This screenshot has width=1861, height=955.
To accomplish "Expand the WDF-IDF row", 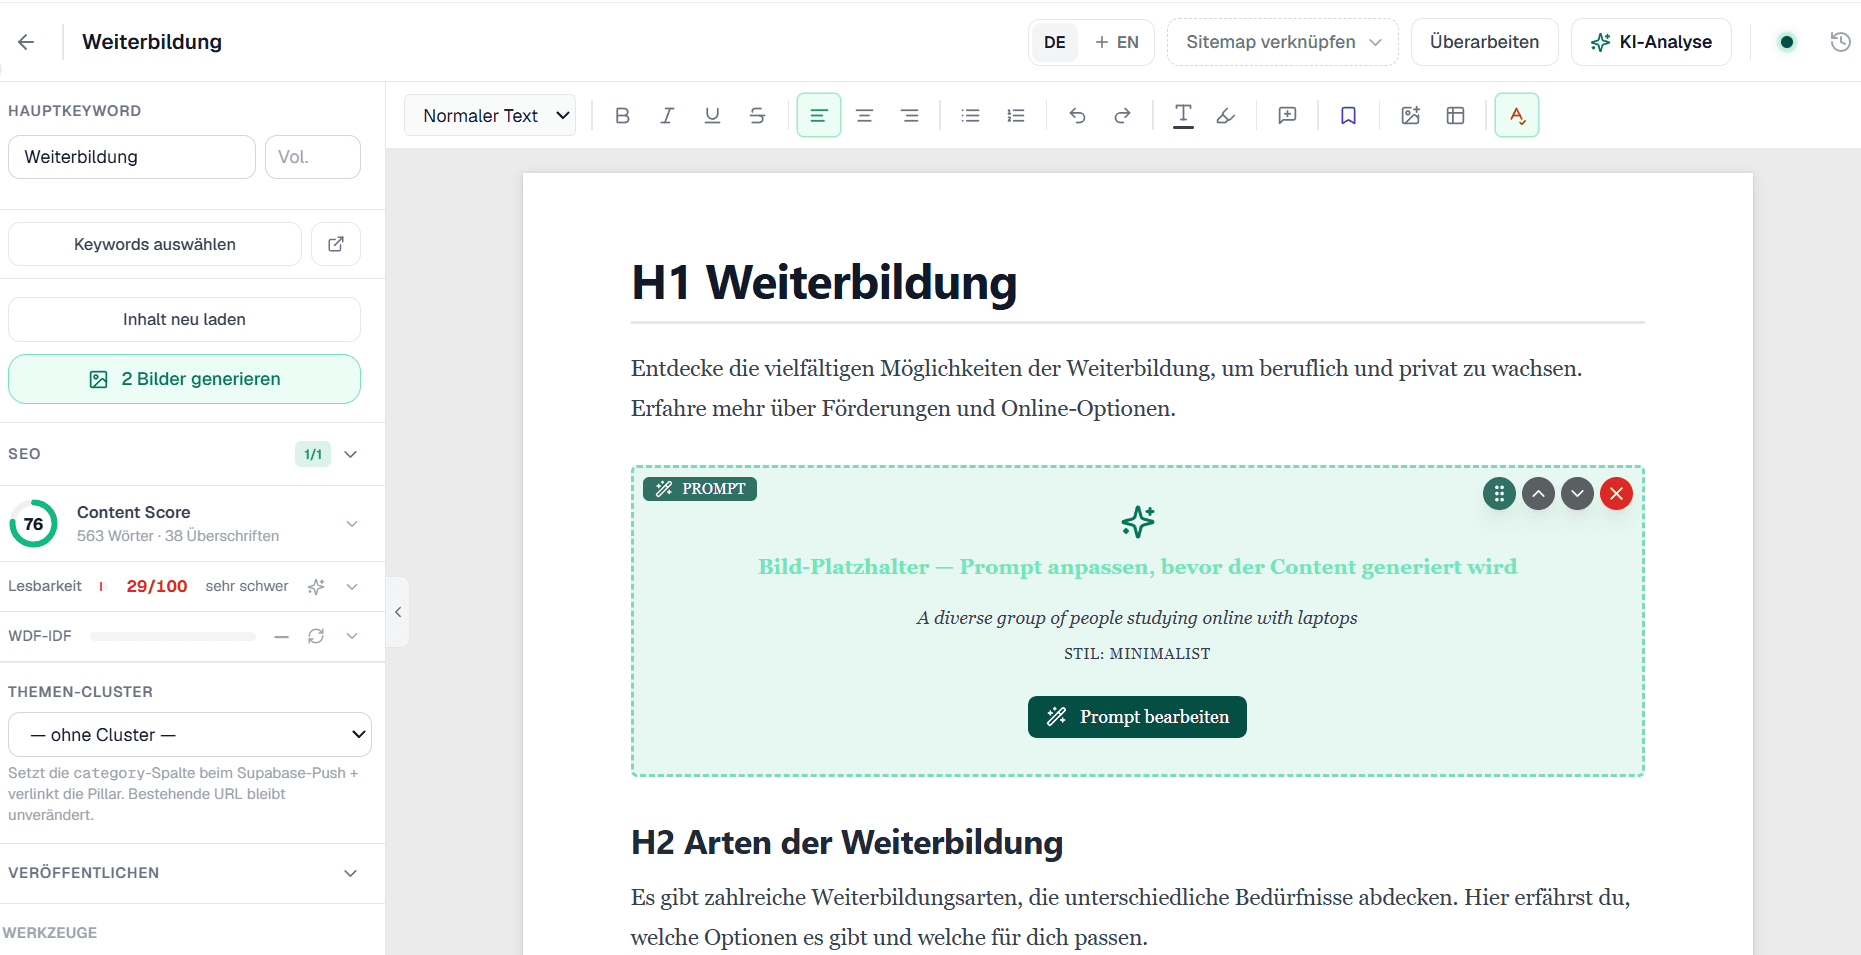I will [352, 636].
